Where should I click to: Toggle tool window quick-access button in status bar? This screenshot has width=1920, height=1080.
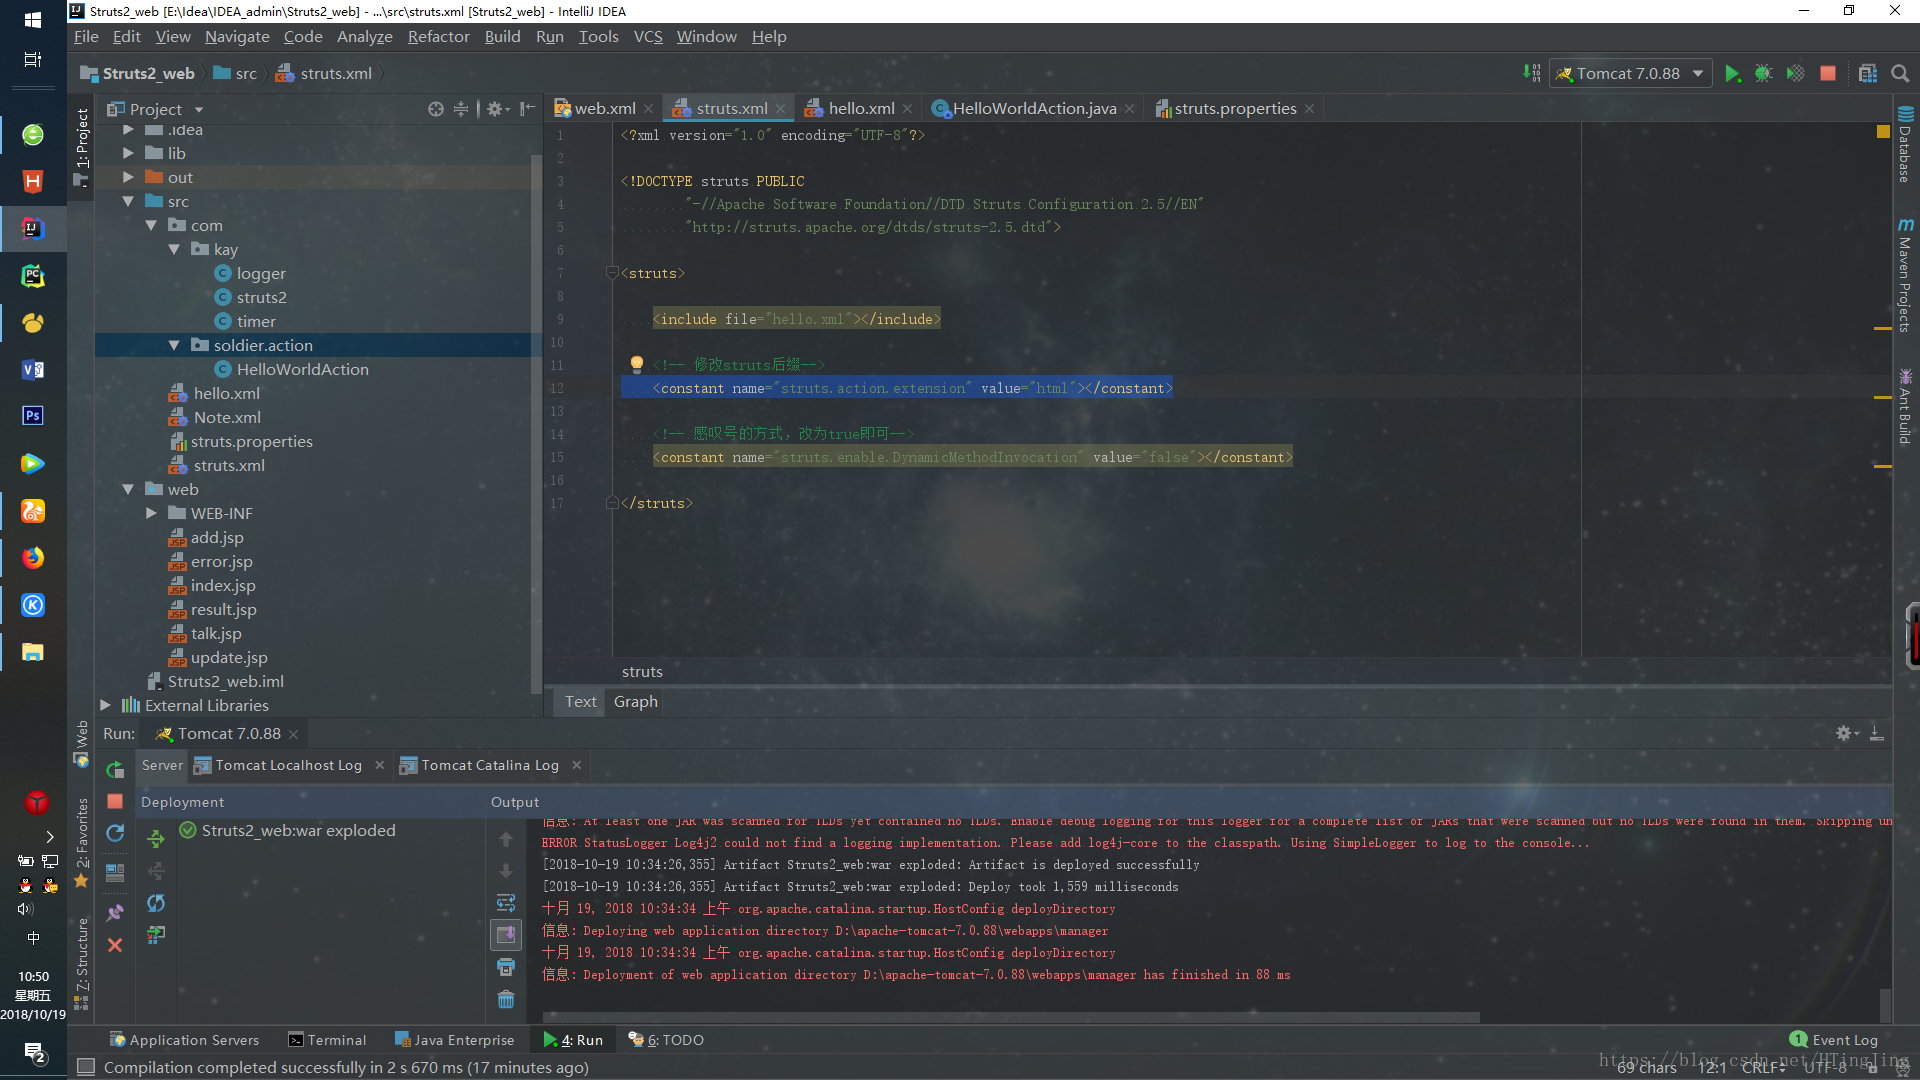(86, 1068)
